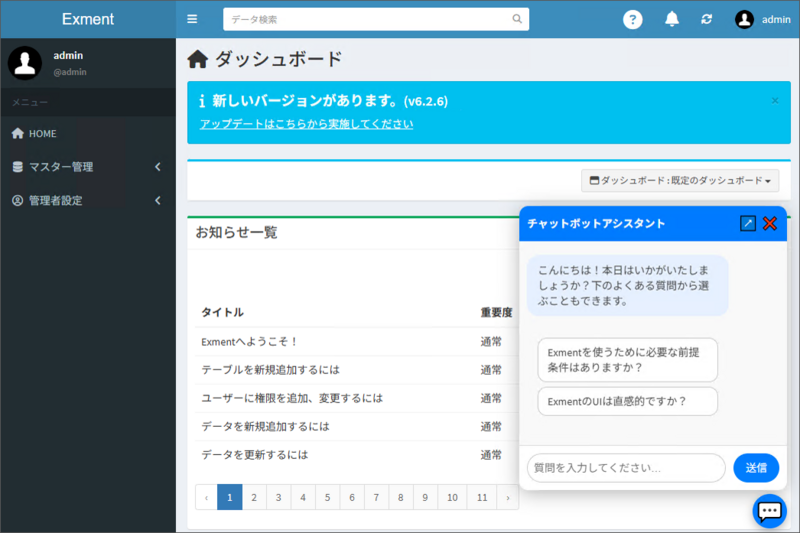Focus the データ検索 search field
The width and height of the screenshot is (800, 533).
pyautogui.click(x=376, y=19)
